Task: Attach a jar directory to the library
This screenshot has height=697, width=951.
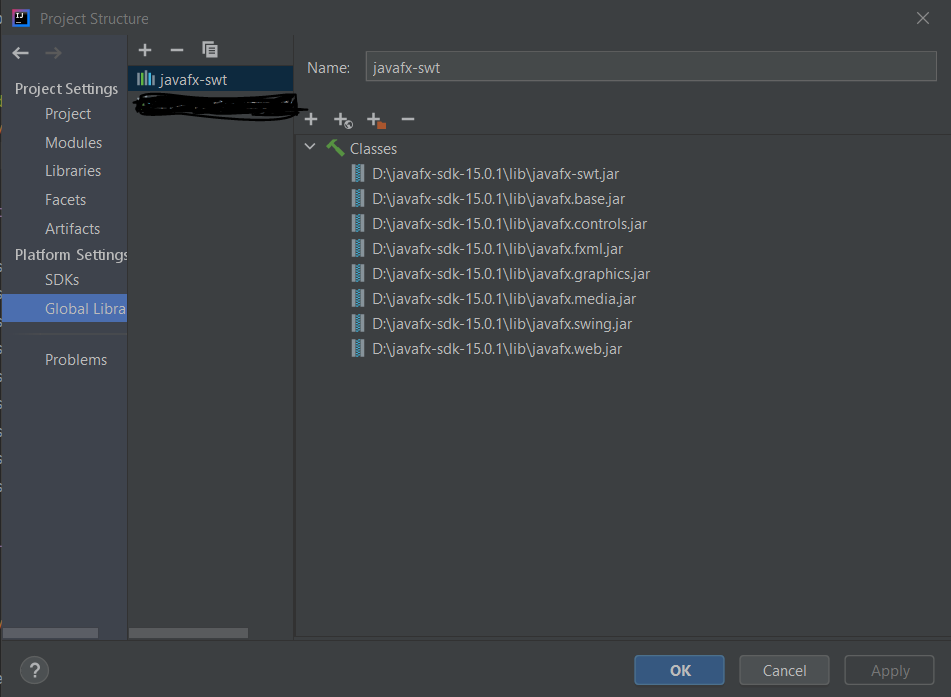Action: pyautogui.click(x=376, y=119)
